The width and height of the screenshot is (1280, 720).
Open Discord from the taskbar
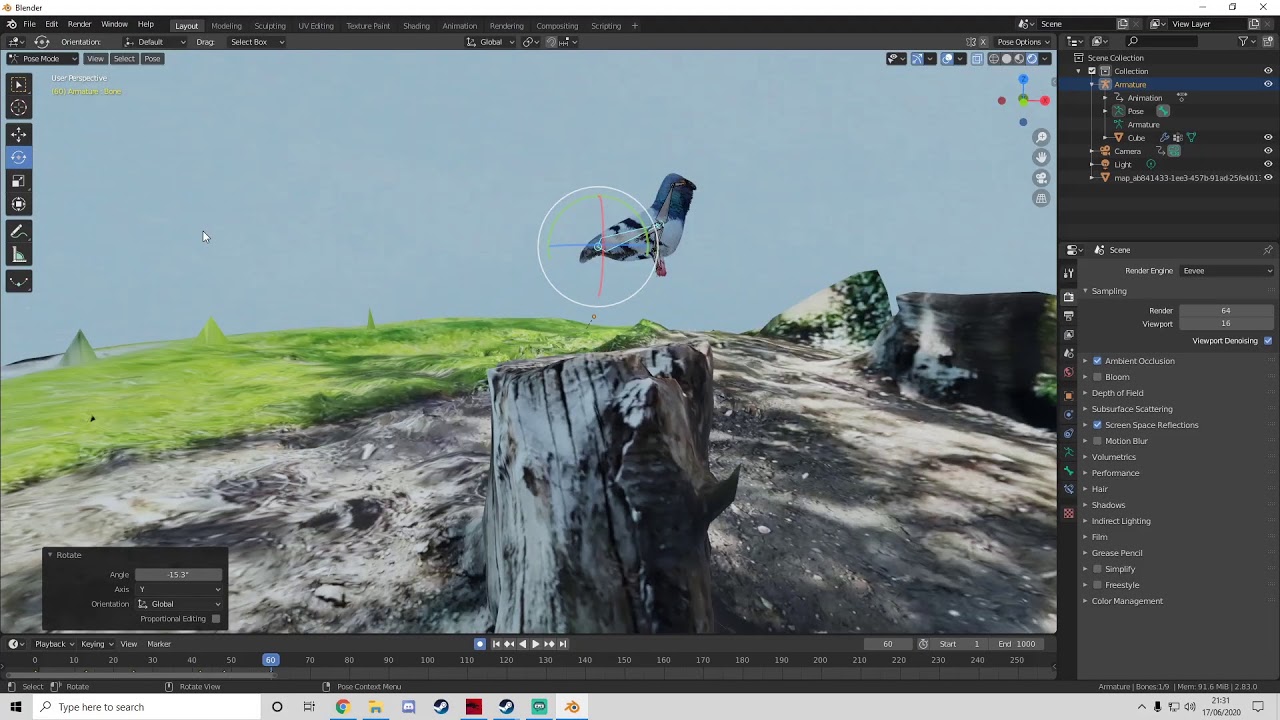408,707
